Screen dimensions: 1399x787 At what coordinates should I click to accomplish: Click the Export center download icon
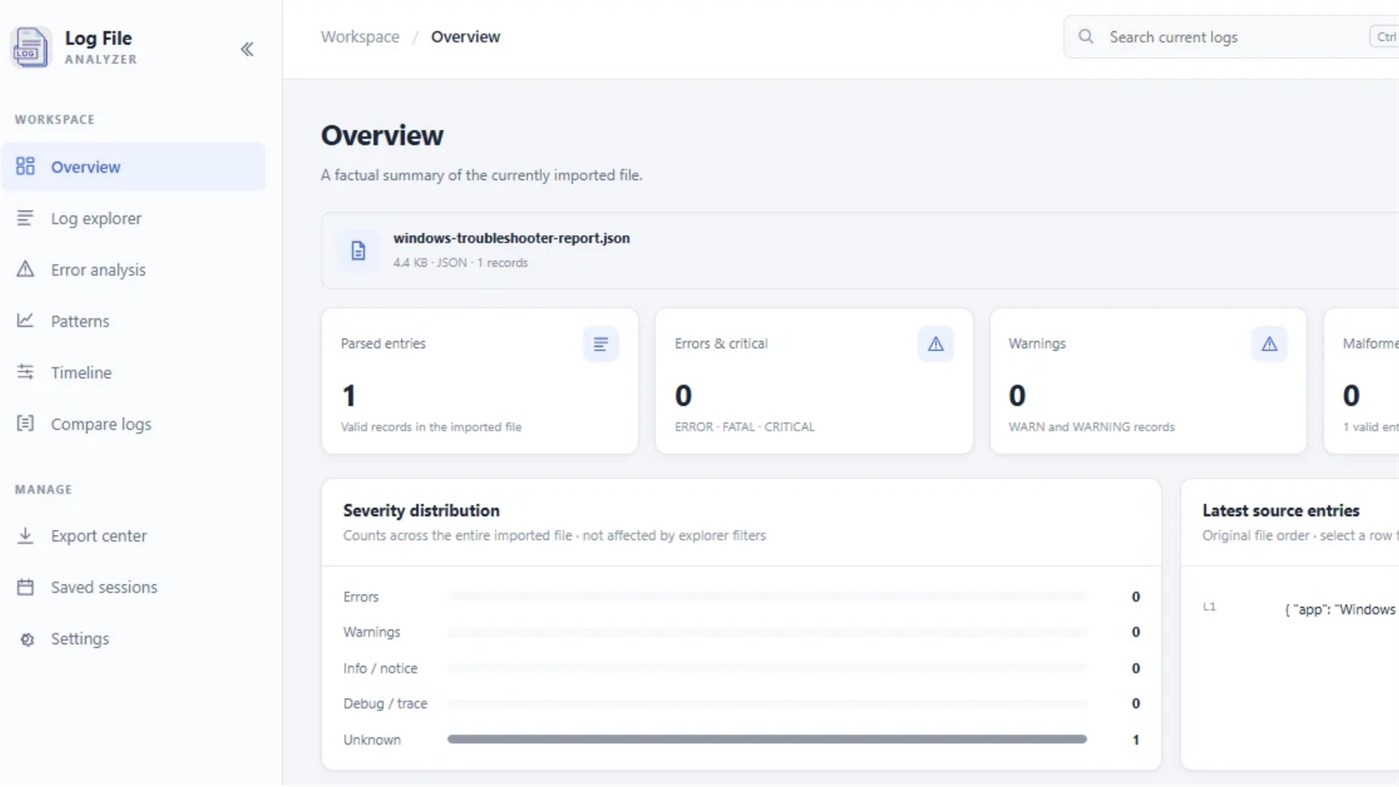click(x=25, y=535)
